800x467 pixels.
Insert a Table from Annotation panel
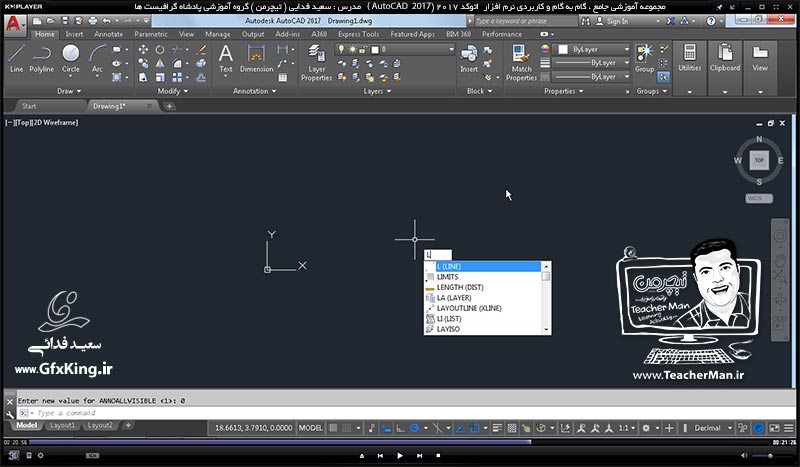(283, 78)
